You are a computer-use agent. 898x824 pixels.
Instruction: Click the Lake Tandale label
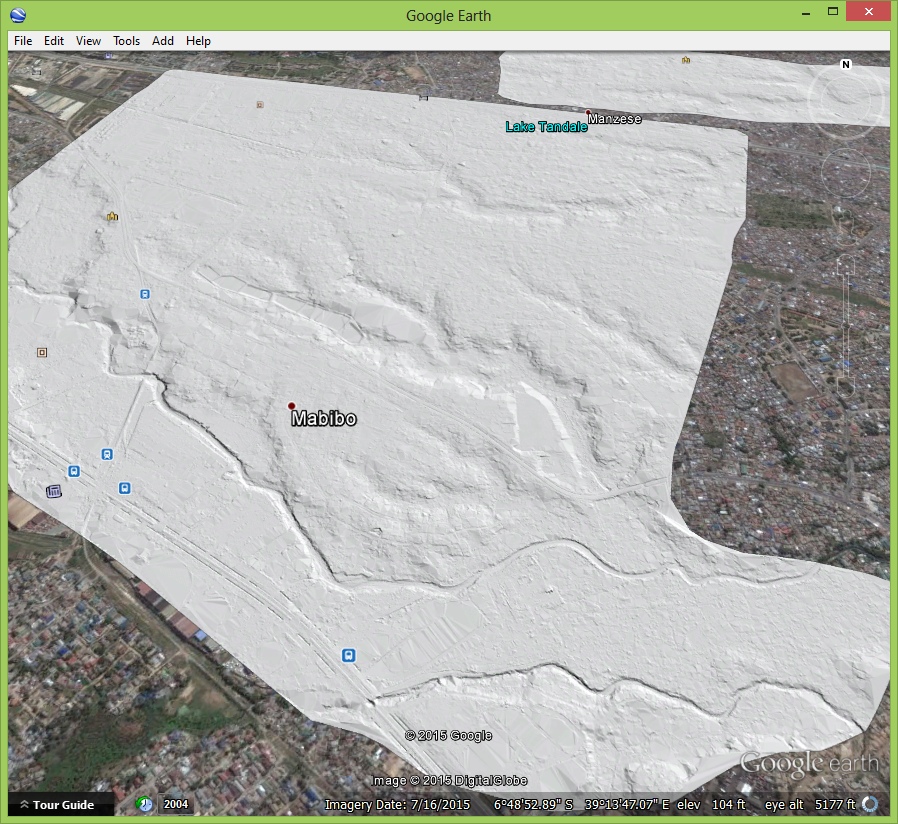(546, 127)
